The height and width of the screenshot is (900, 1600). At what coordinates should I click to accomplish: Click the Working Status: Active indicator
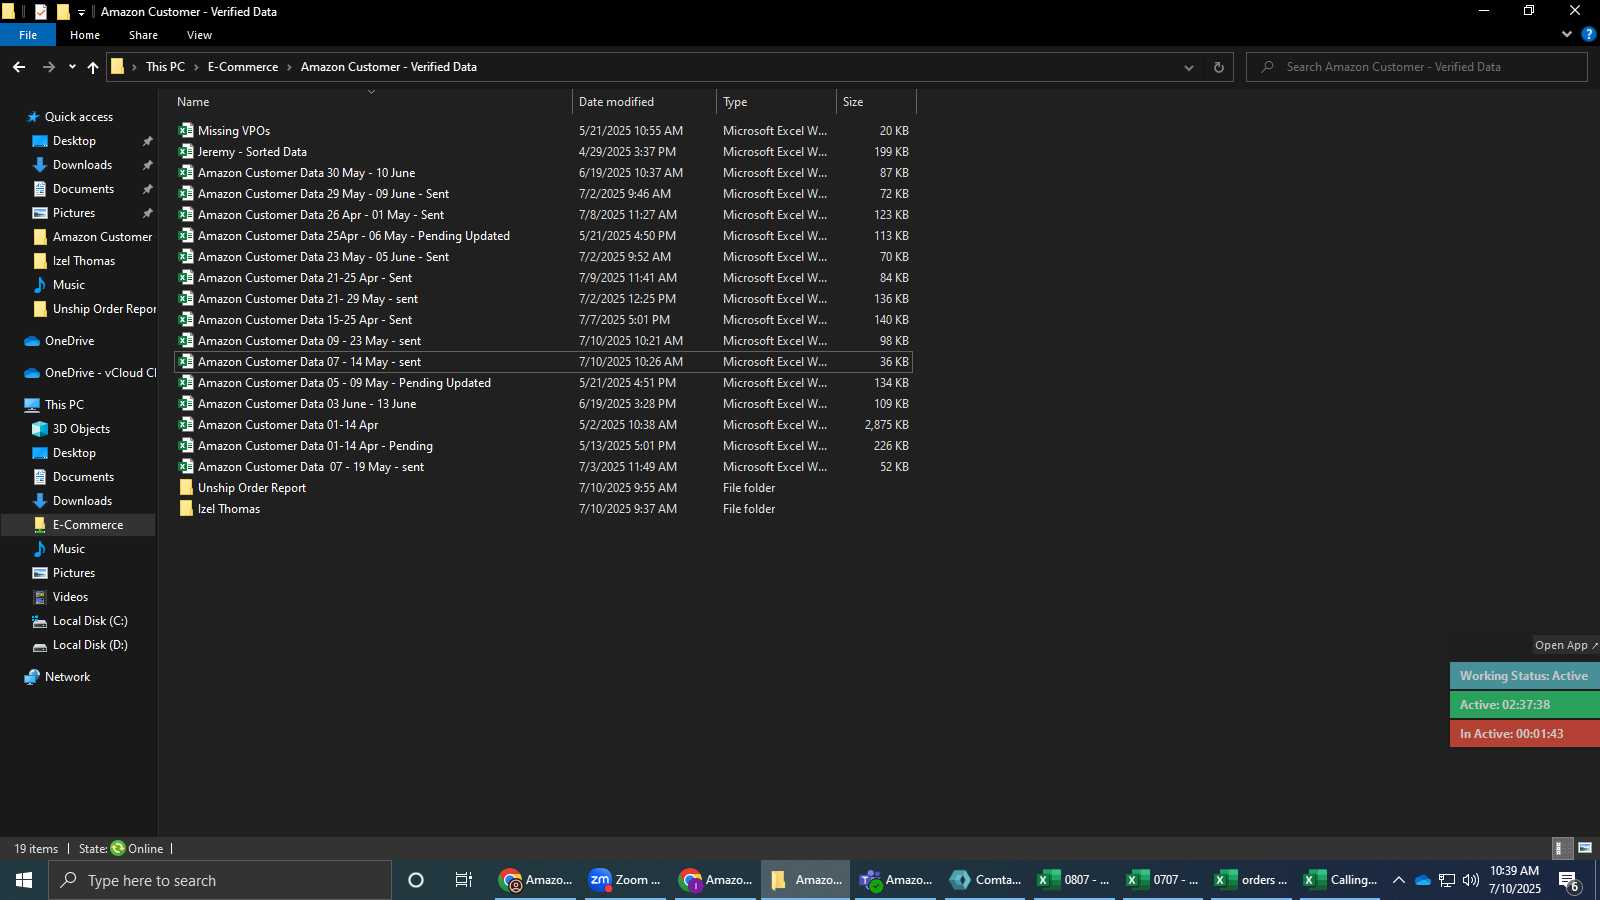(1524, 676)
